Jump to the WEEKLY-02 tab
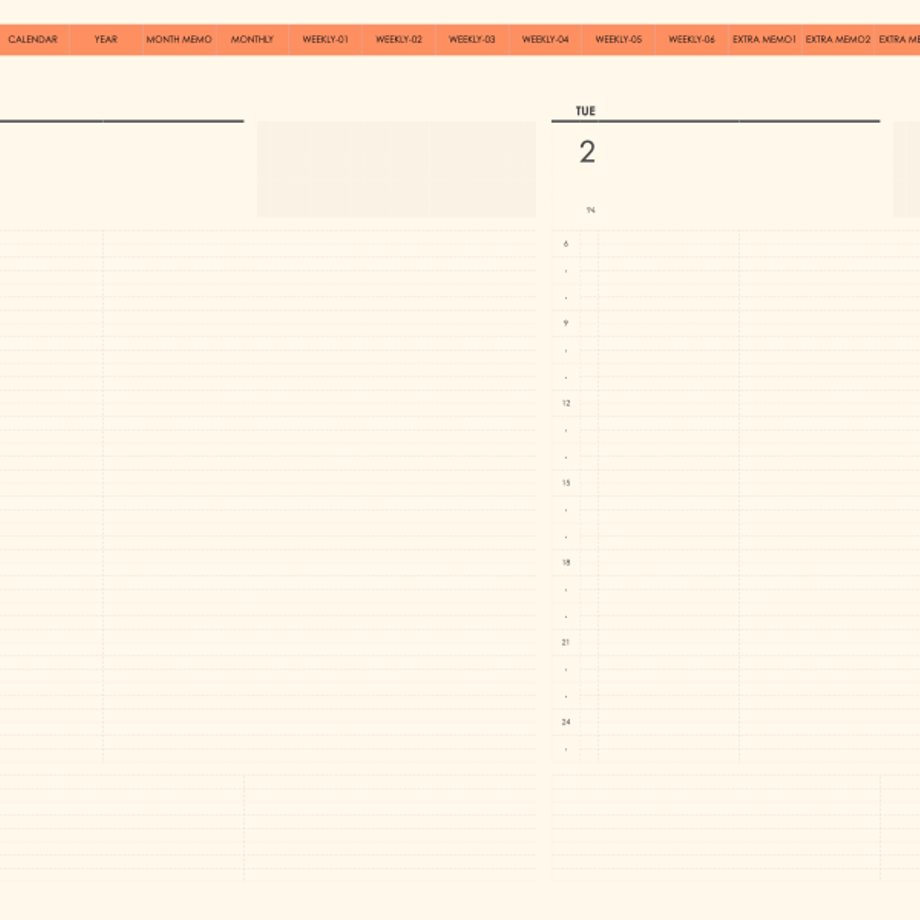The image size is (920, 920). point(399,39)
